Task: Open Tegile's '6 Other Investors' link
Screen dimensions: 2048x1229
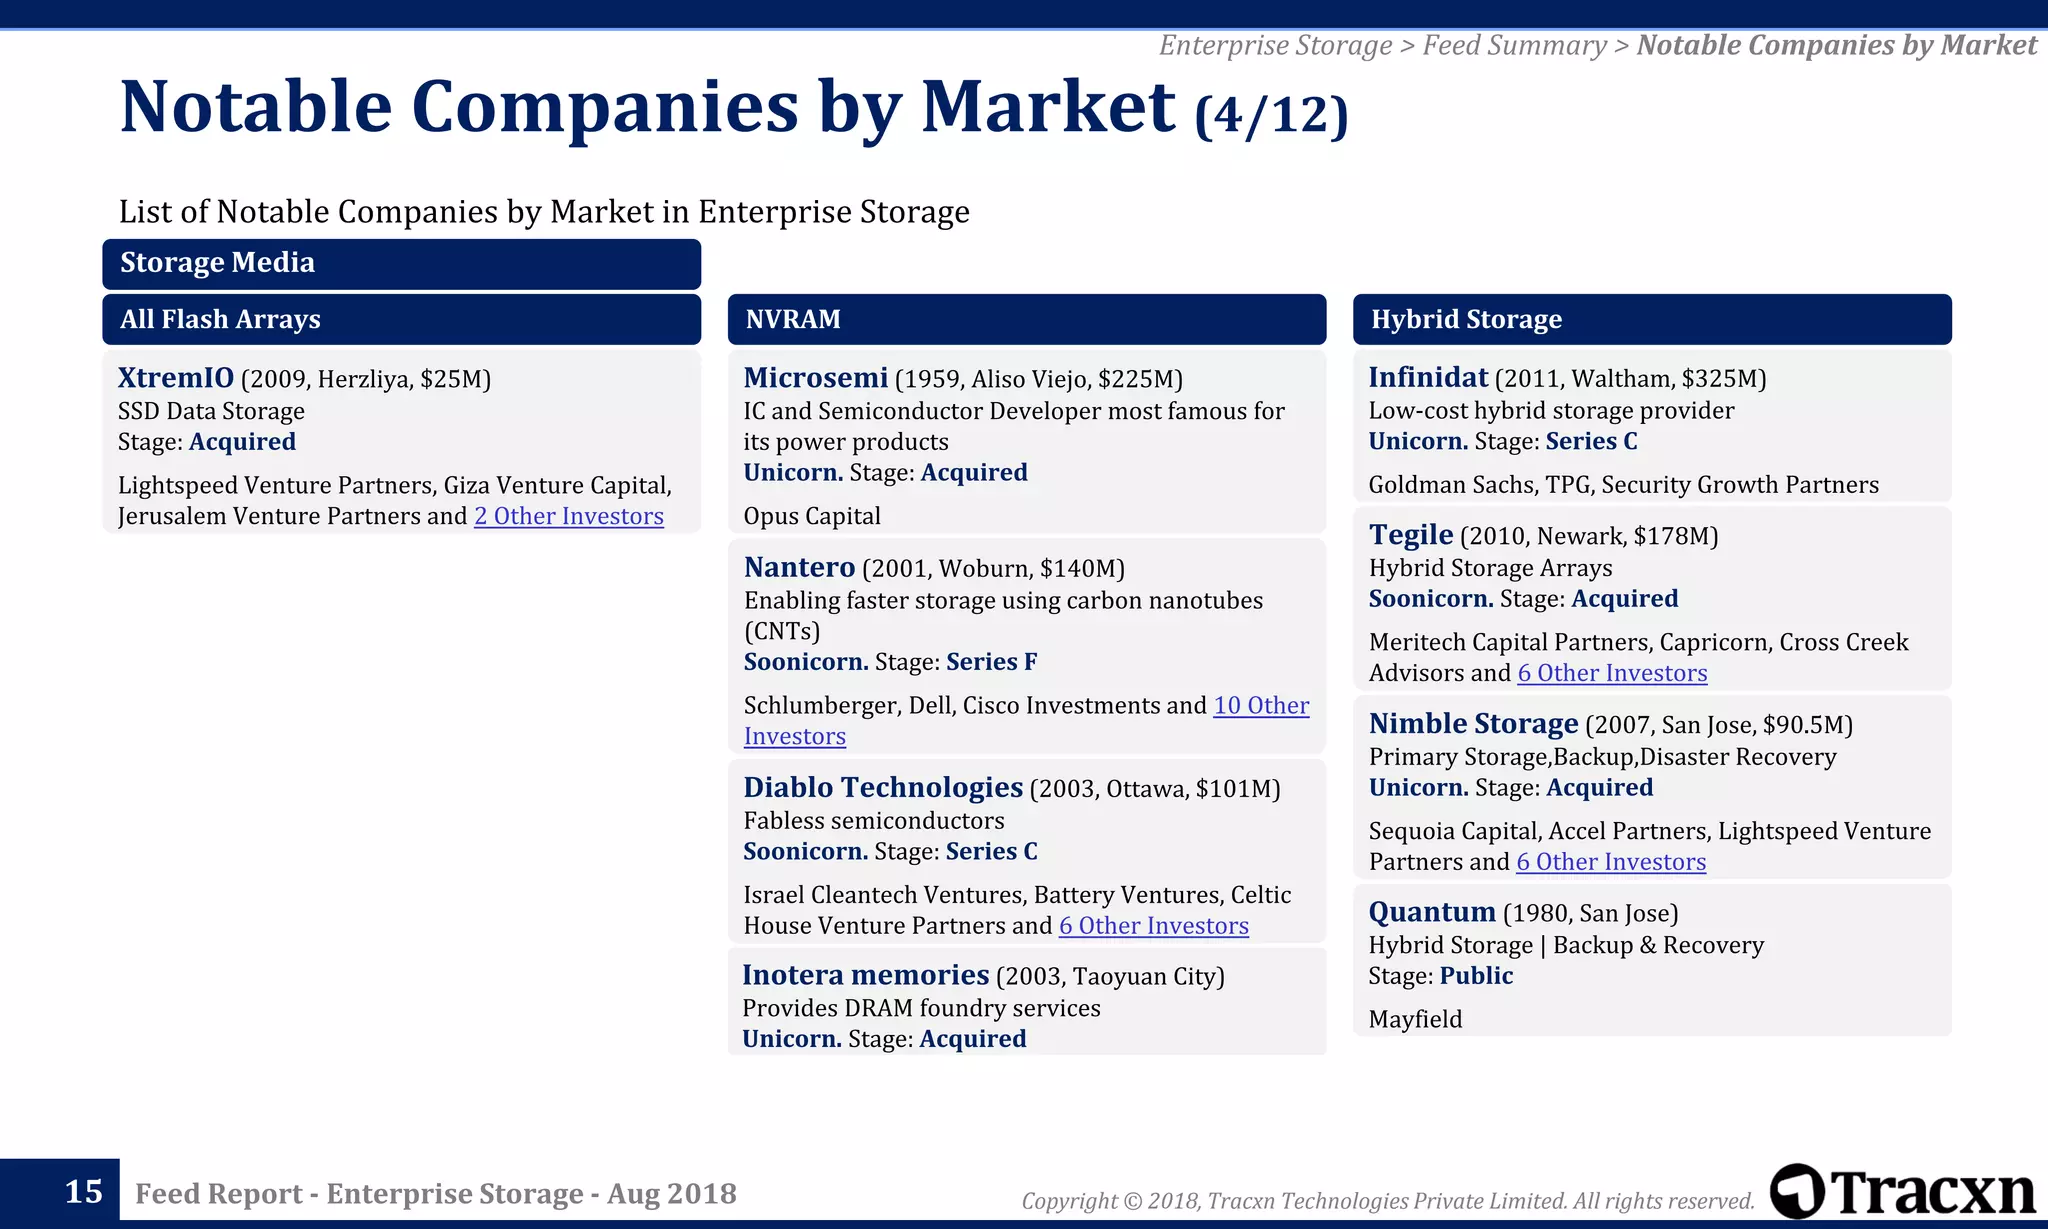Action: pyautogui.click(x=1612, y=673)
